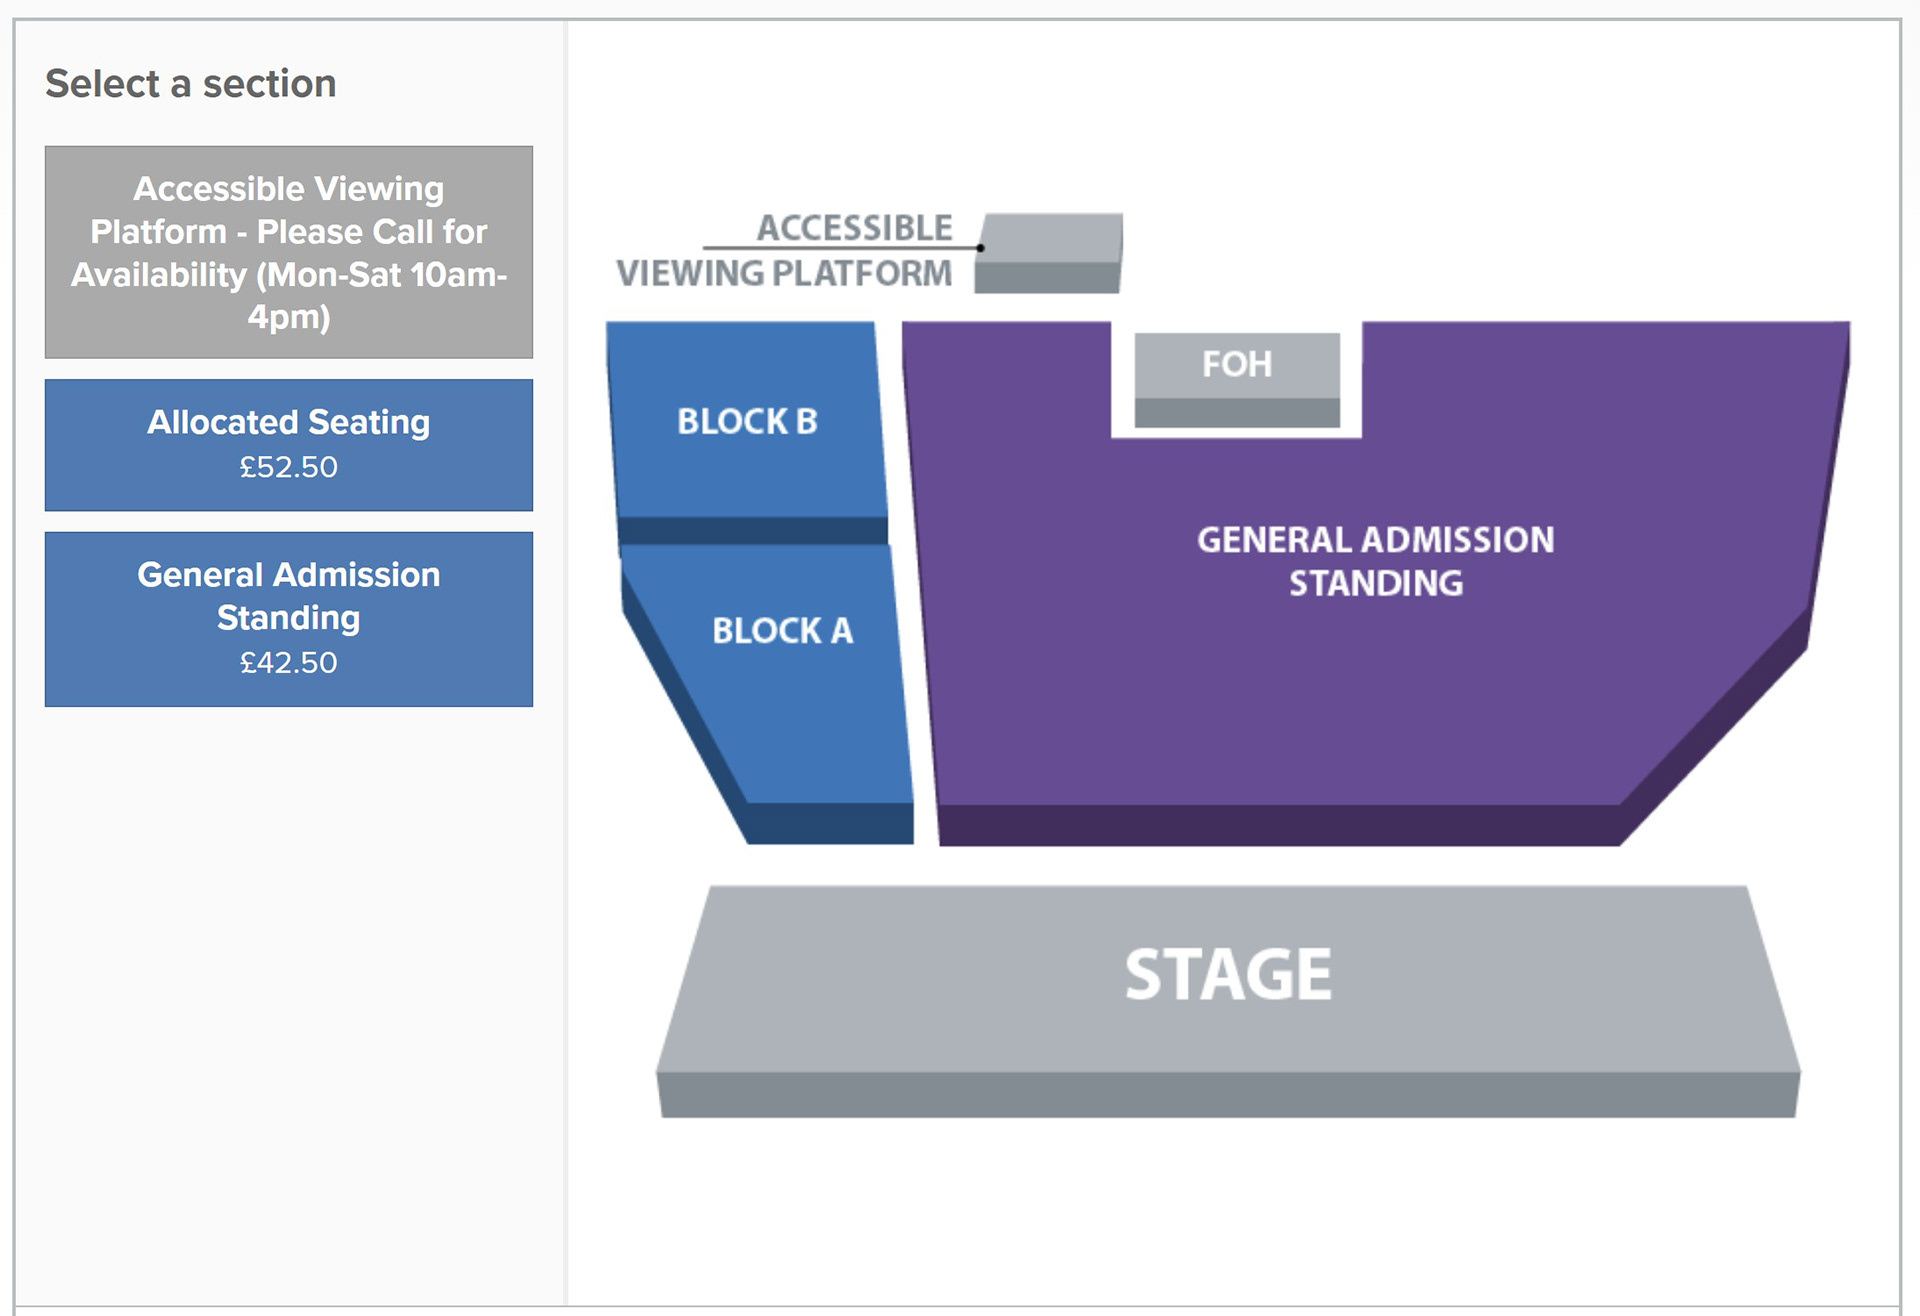Click the 'BLOCK B' lettering on the map
This screenshot has height=1316, width=1920.
[x=747, y=421]
